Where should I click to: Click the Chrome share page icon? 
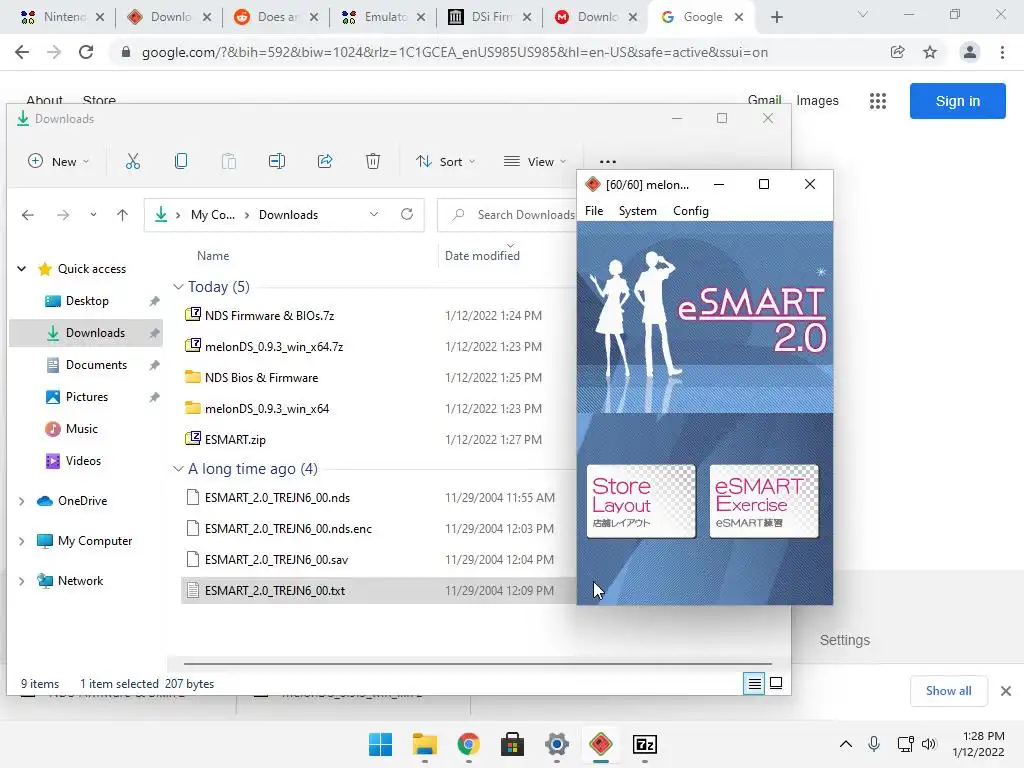897,52
